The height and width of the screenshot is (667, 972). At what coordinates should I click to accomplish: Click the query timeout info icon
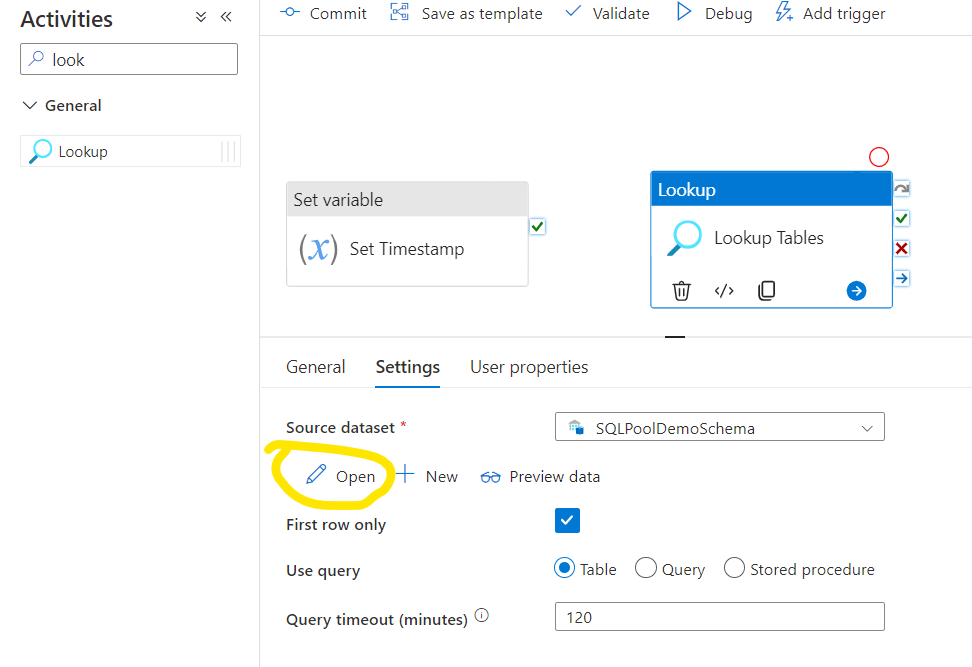482,617
